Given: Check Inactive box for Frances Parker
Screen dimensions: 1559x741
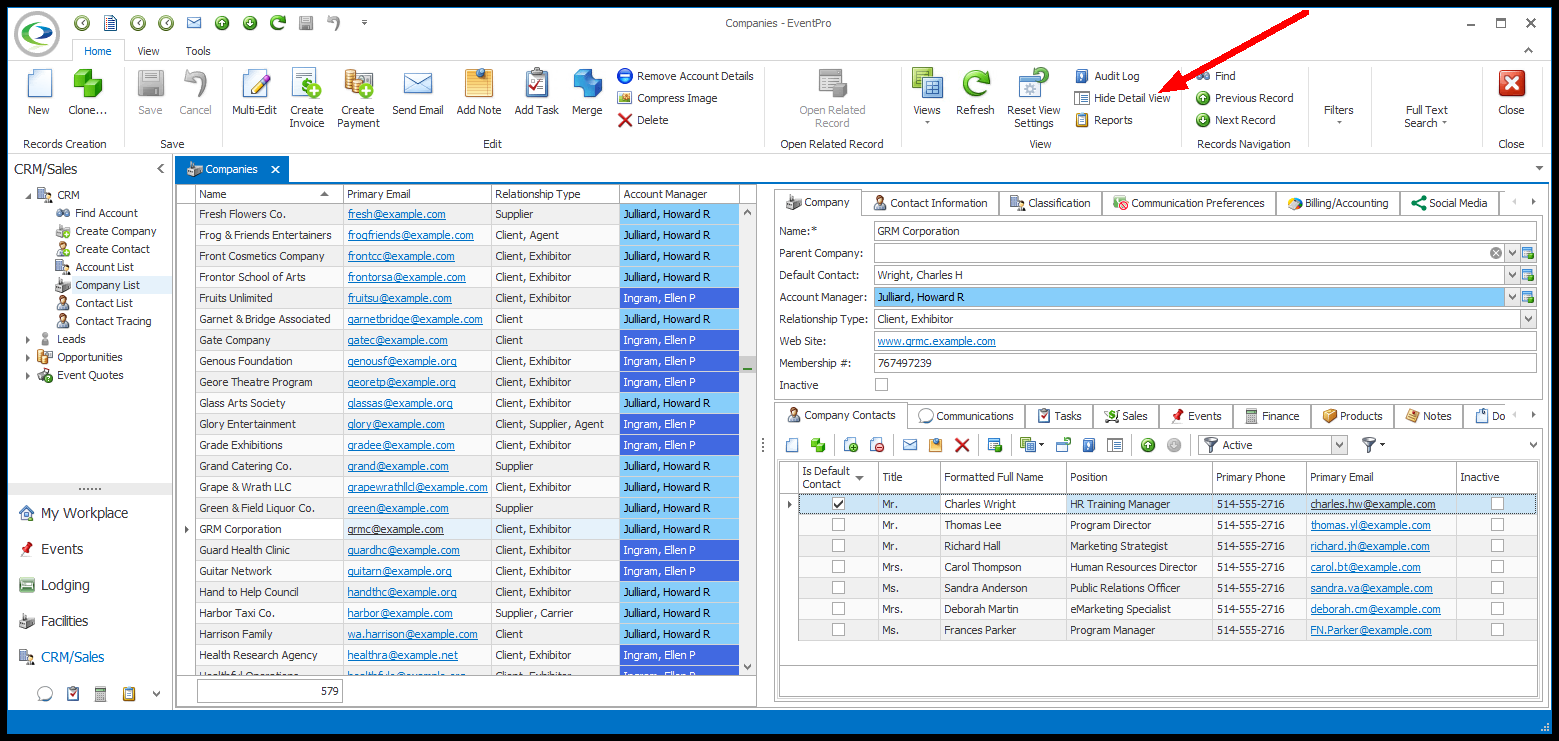Looking at the screenshot, I should (x=1497, y=630).
